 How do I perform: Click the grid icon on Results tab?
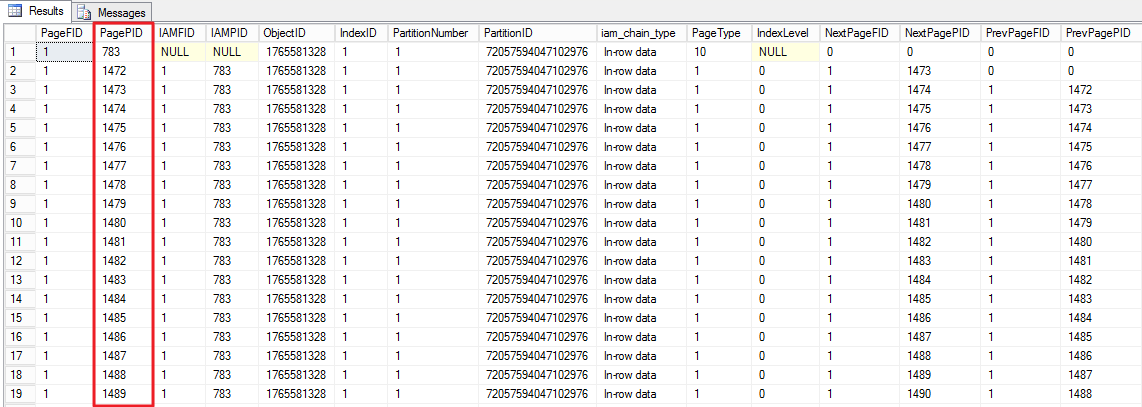[x=14, y=11]
